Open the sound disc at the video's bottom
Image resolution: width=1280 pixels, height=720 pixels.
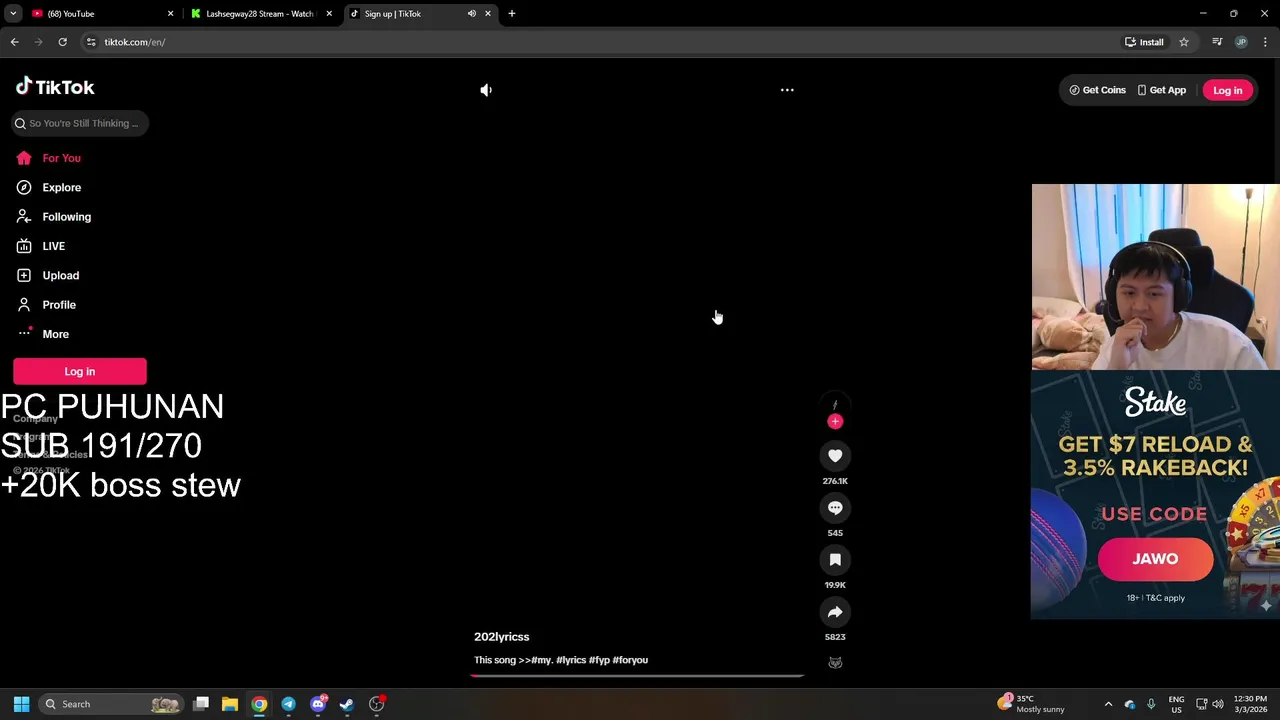pos(835,662)
